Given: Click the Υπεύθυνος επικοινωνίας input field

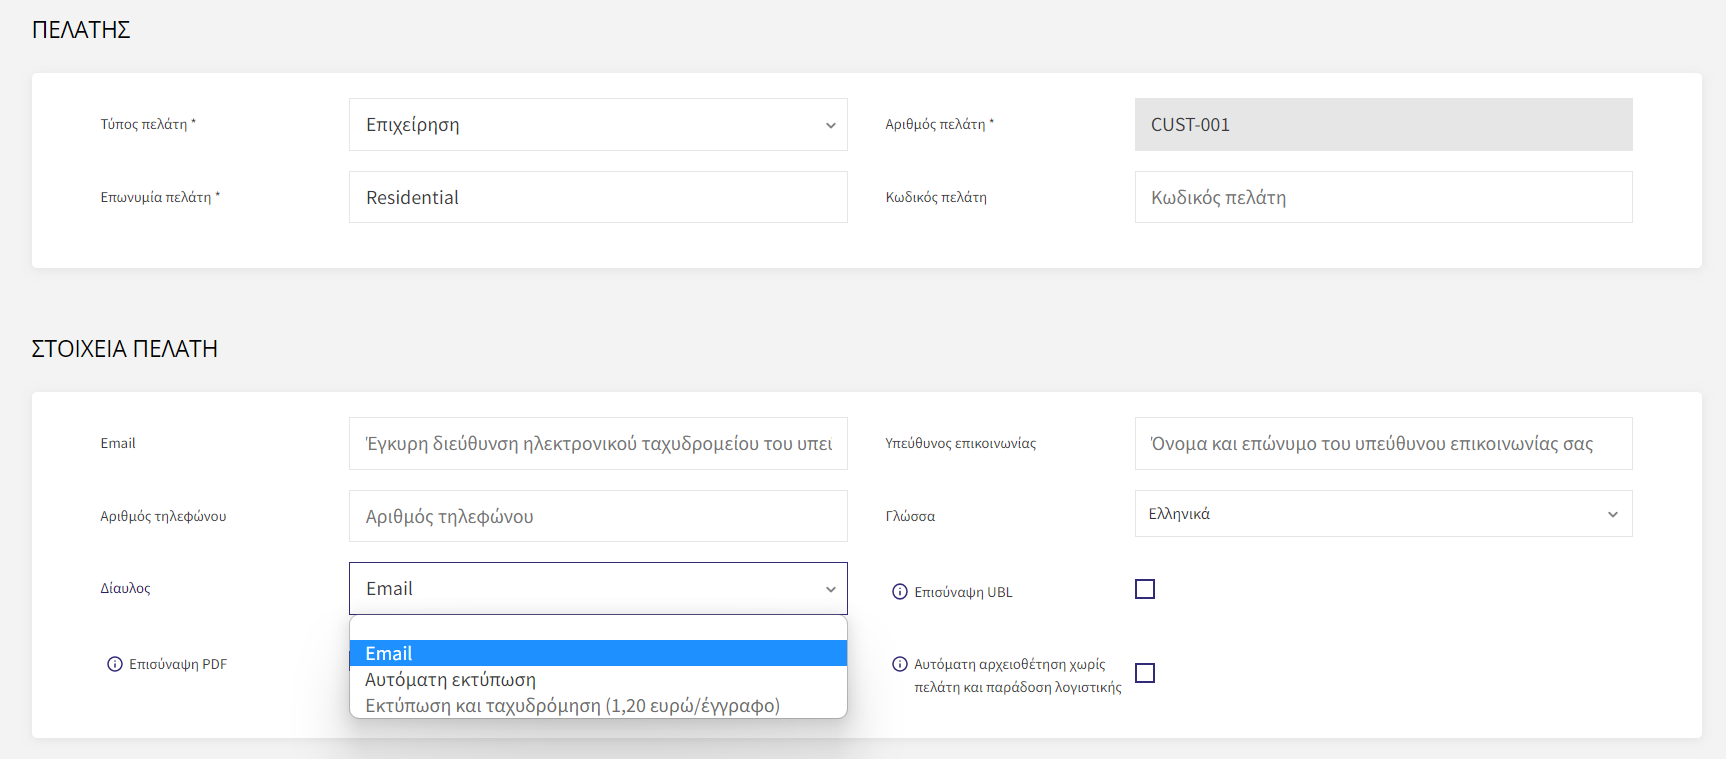Looking at the screenshot, I should [1383, 444].
